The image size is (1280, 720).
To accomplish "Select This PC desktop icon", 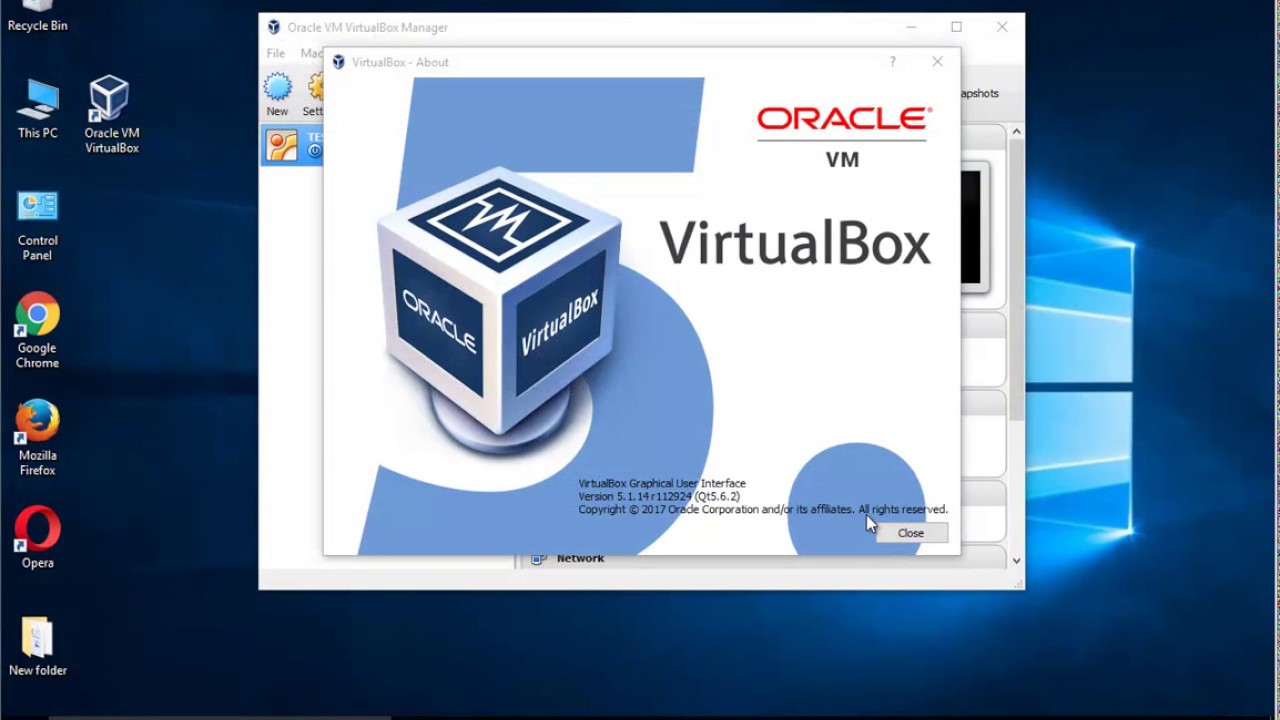I will point(38,108).
